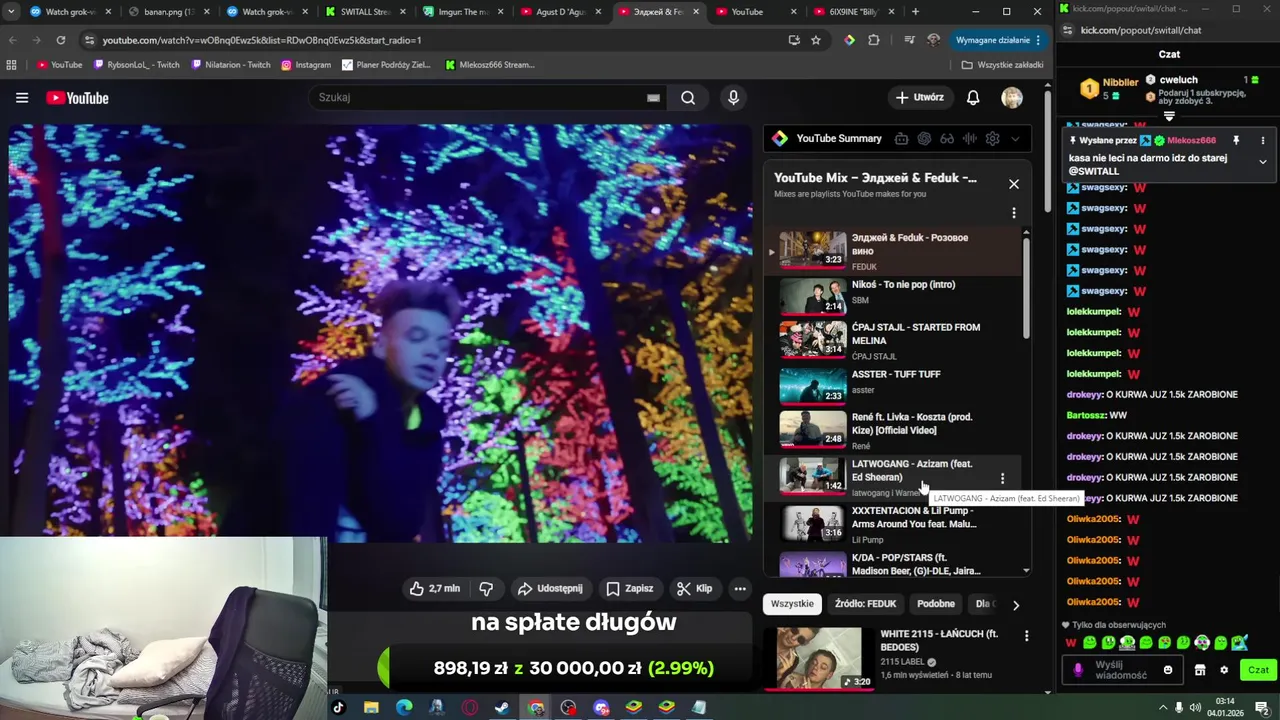Expand the YouTube Summary panel chevron

(1015, 139)
